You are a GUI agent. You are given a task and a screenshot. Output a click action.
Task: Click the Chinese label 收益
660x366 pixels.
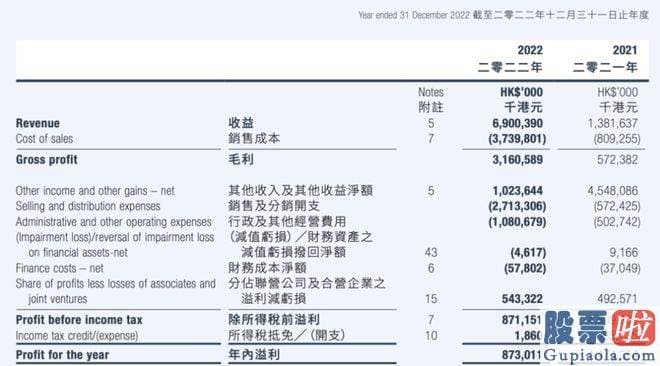[x=241, y=123]
